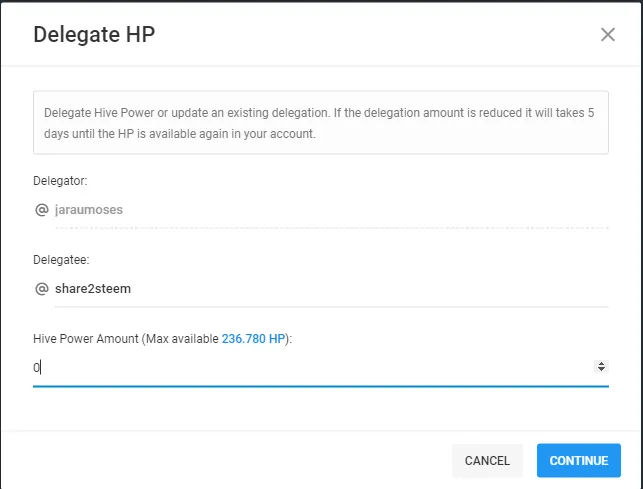
Task: Click the "Delegator:" label
Action: (60, 181)
